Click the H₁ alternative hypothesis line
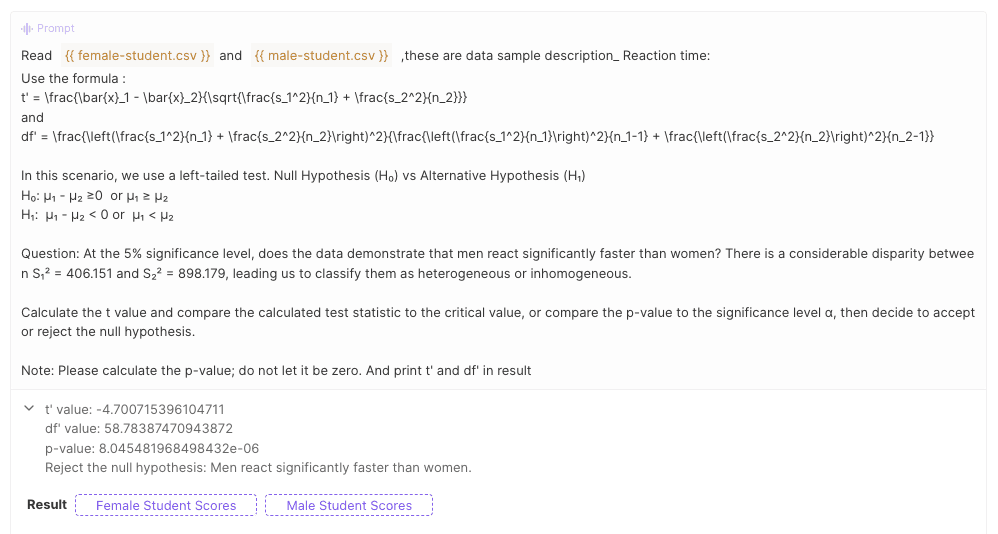This screenshot has width=998, height=534. click(x=97, y=215)
